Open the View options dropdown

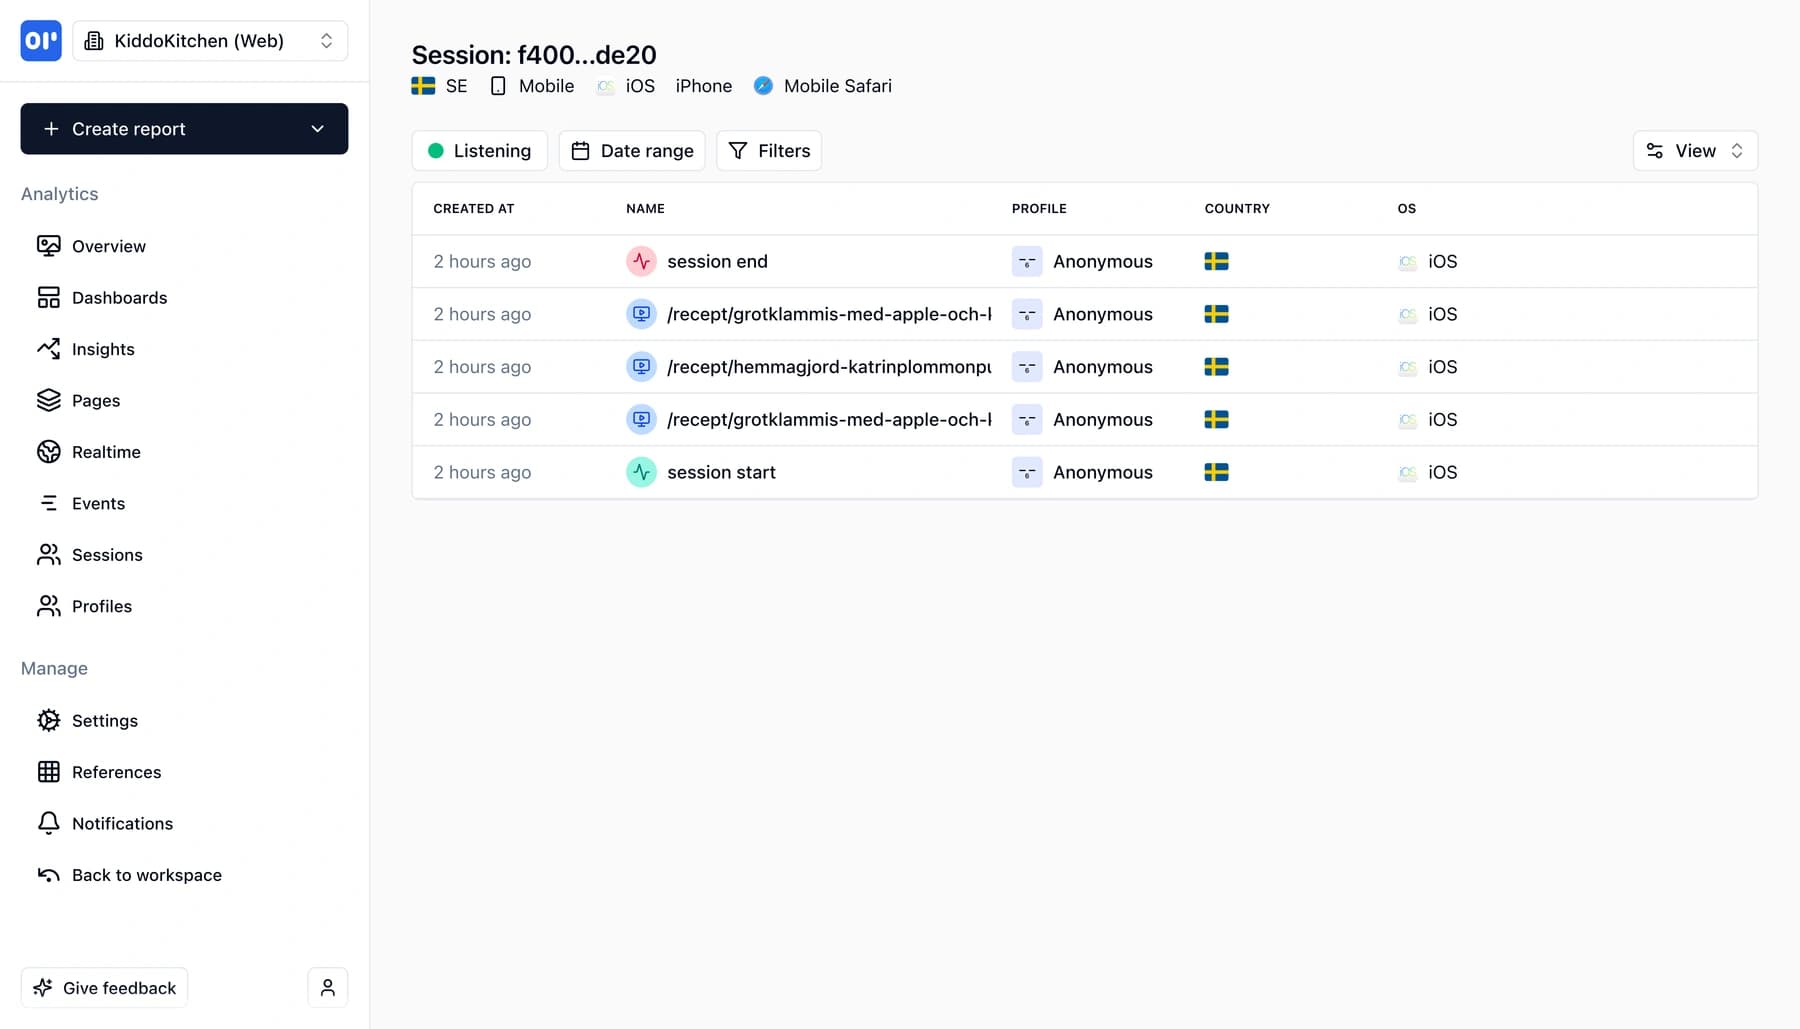pyautogui.click(x=1694, y=150)
